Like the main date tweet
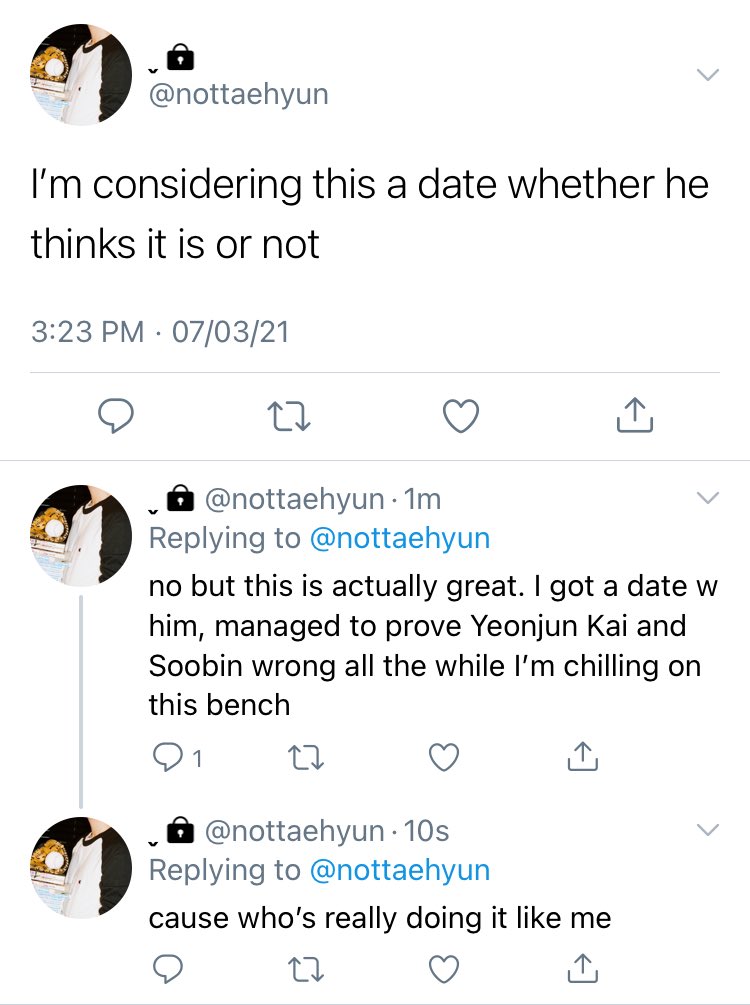Screen dimensions: 750x1005 click(461, 415)
